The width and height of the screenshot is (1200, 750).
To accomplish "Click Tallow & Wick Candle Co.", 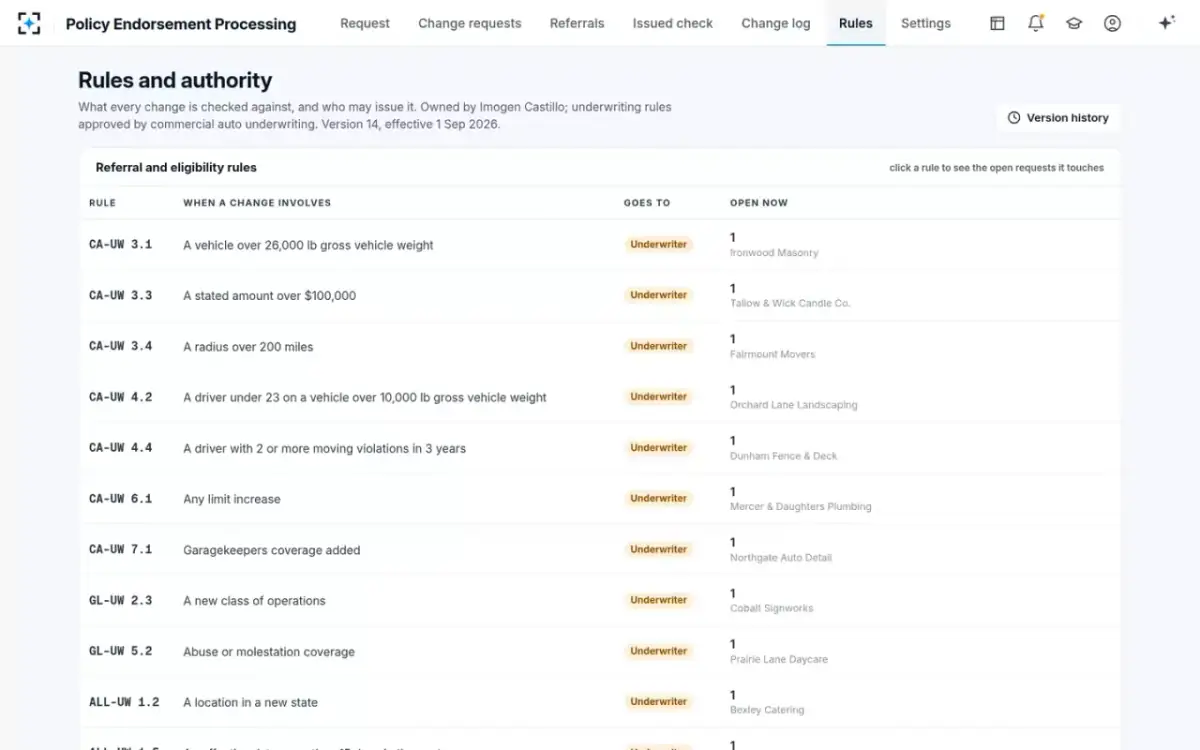I will [790, 303].
